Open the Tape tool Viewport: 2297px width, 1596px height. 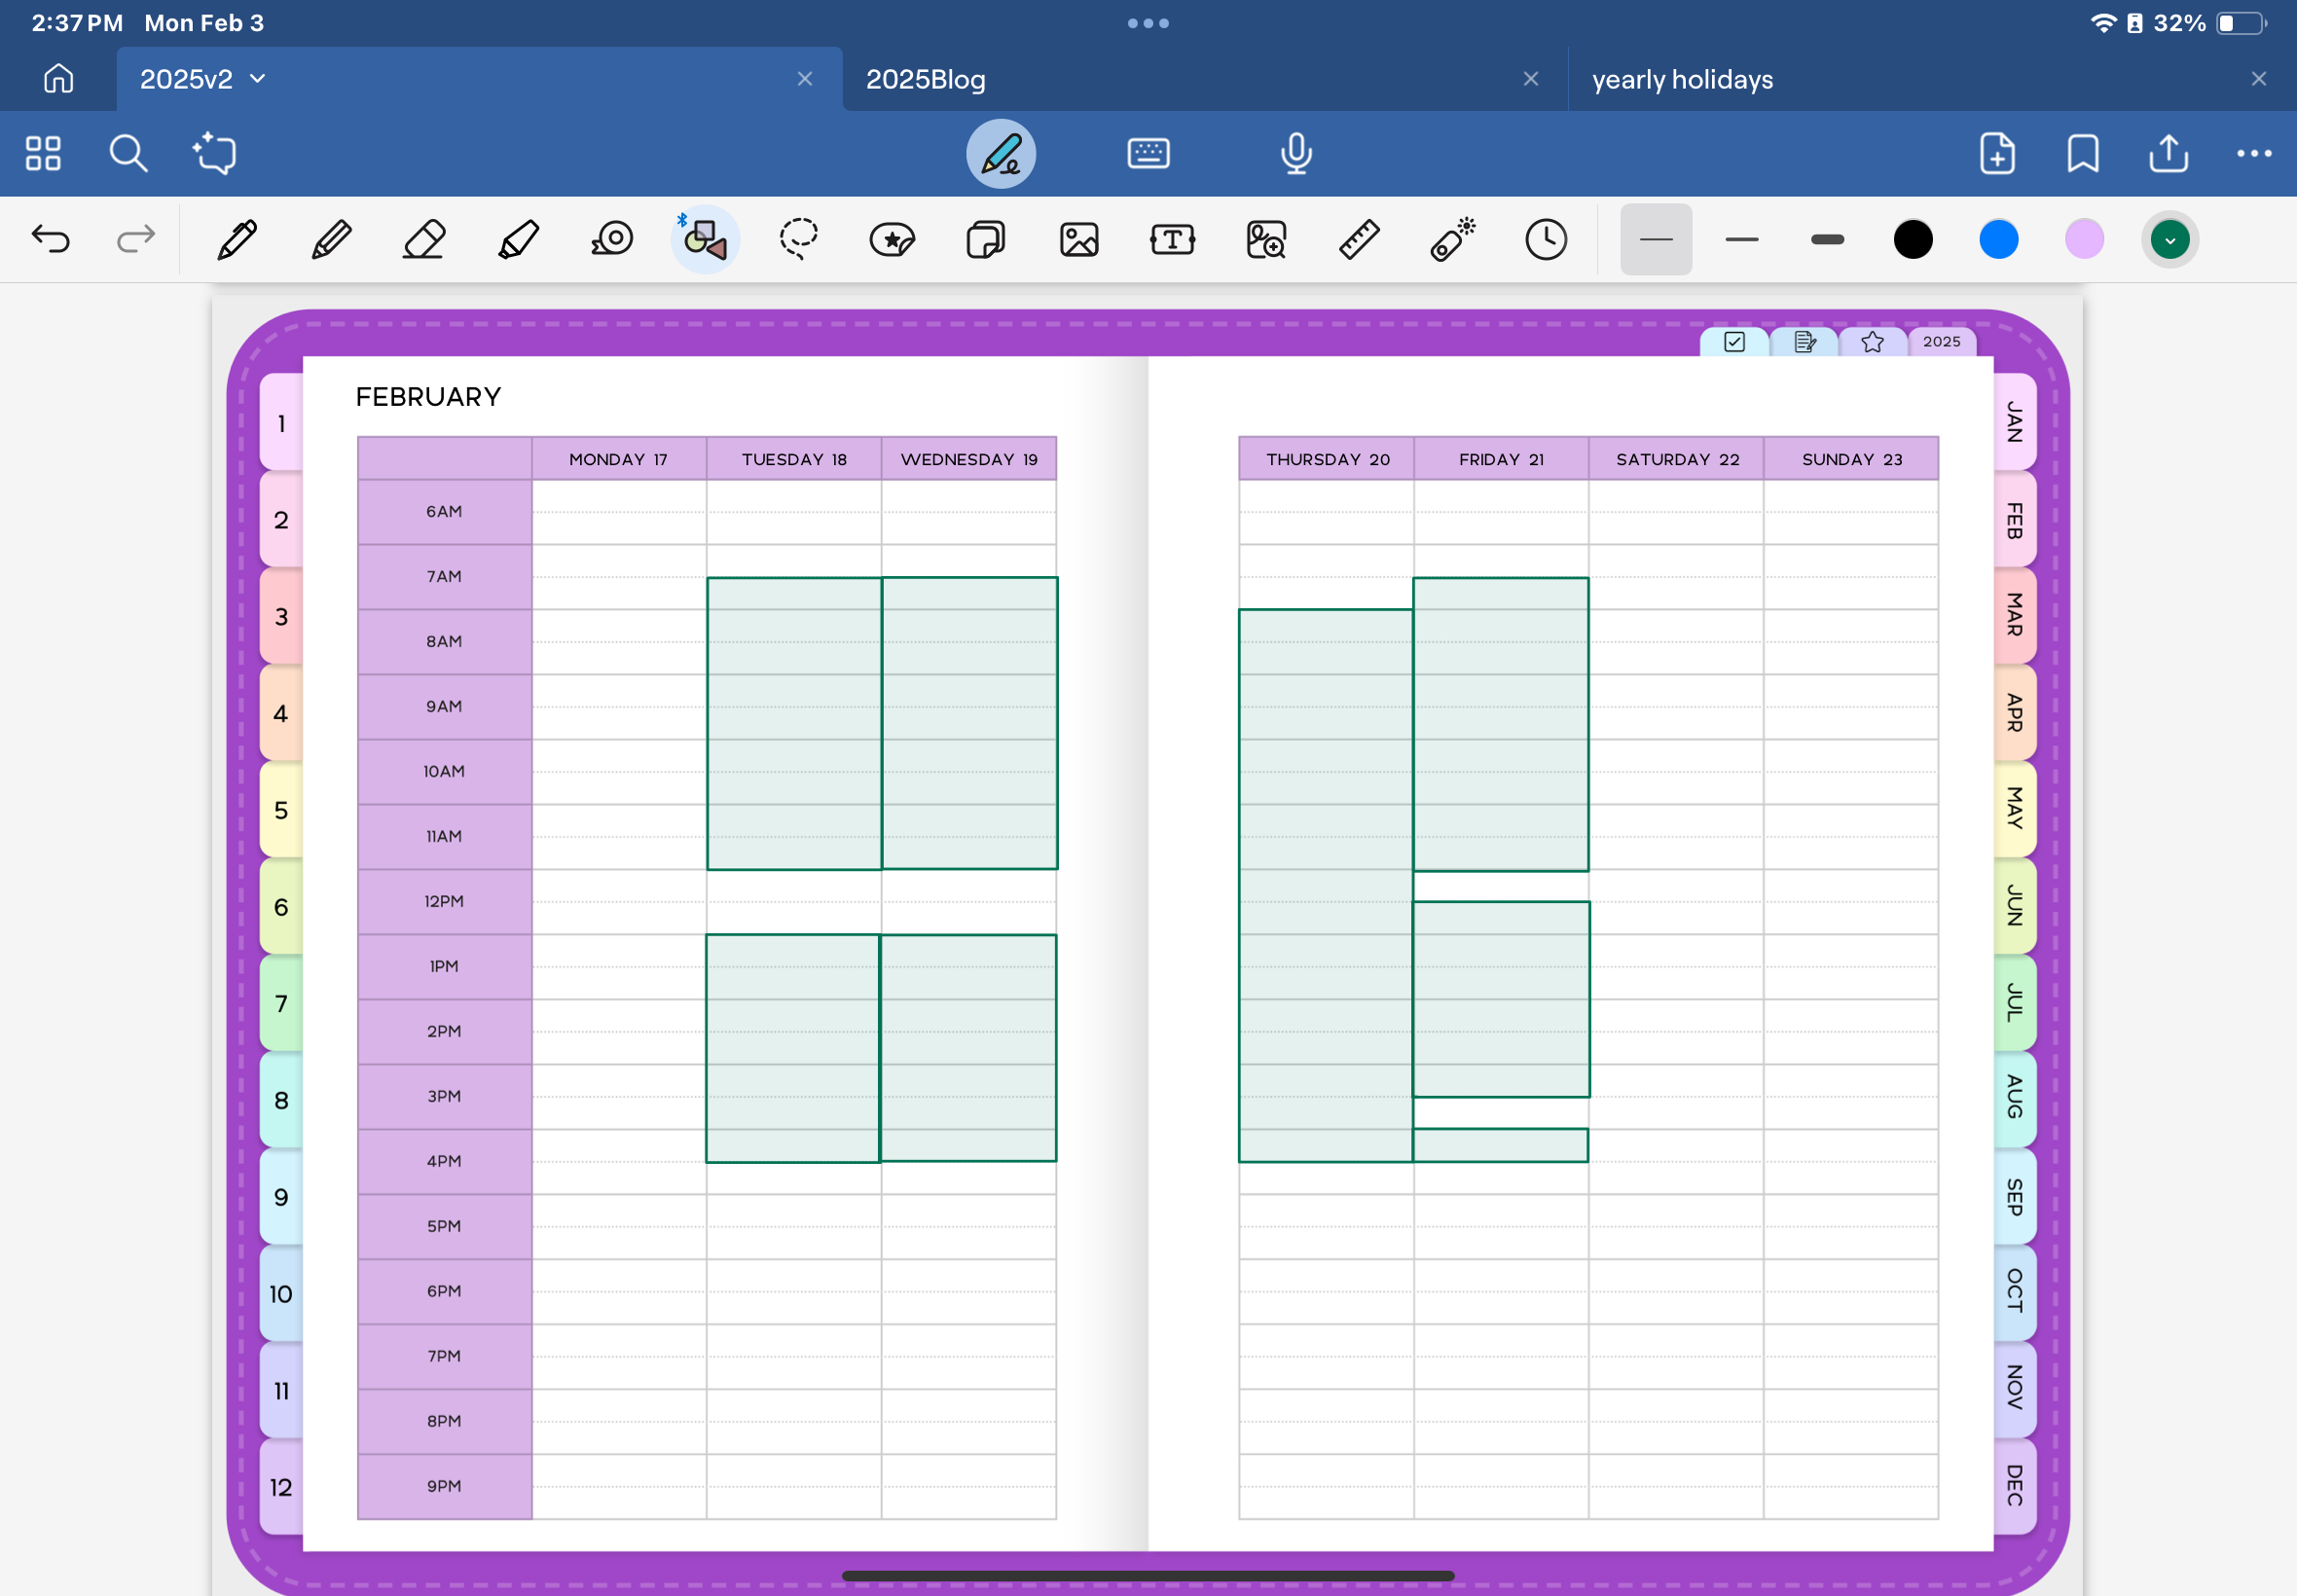coord(612,240)
